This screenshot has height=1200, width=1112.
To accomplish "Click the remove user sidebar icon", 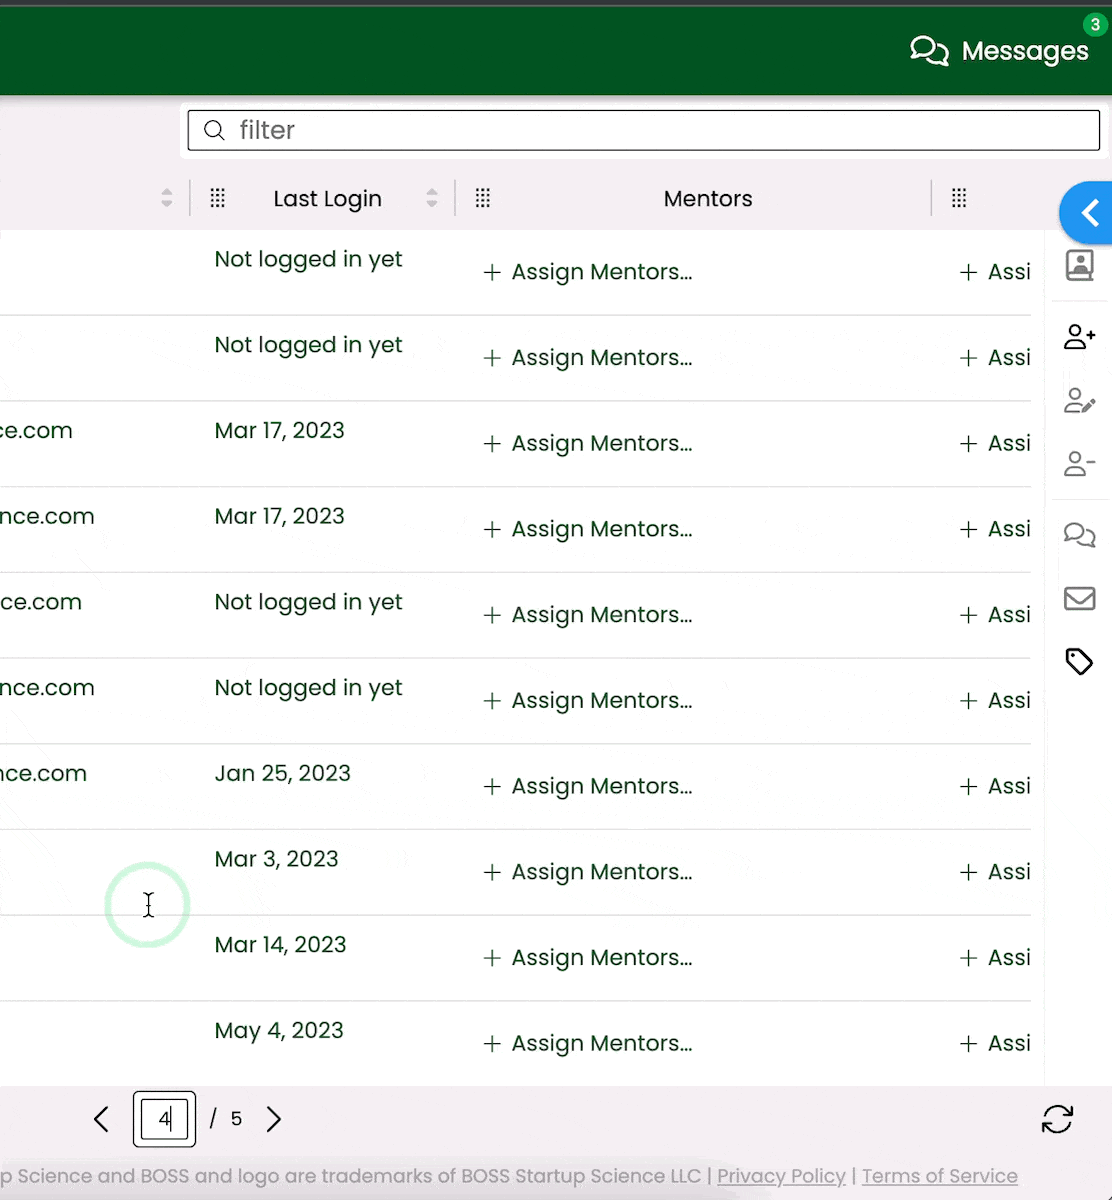I will [1079, 464].
